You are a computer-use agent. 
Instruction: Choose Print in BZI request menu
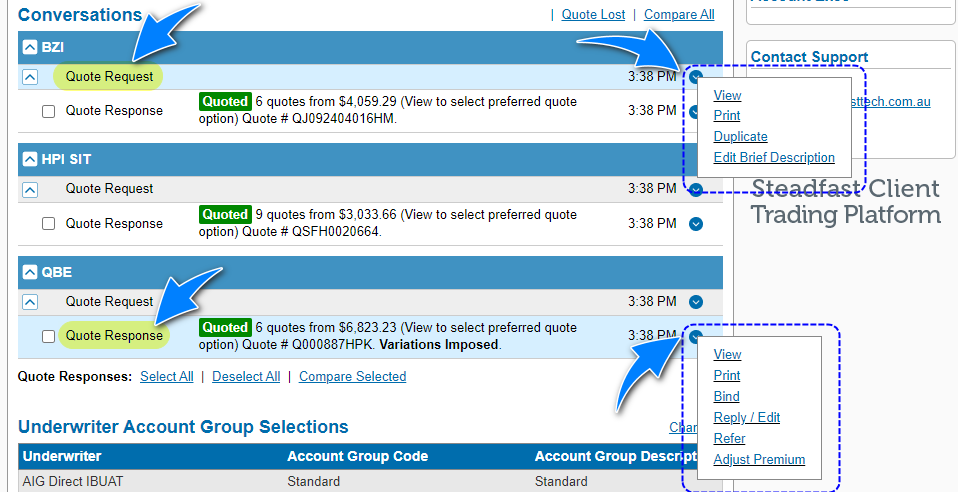[x=727, y=116]
